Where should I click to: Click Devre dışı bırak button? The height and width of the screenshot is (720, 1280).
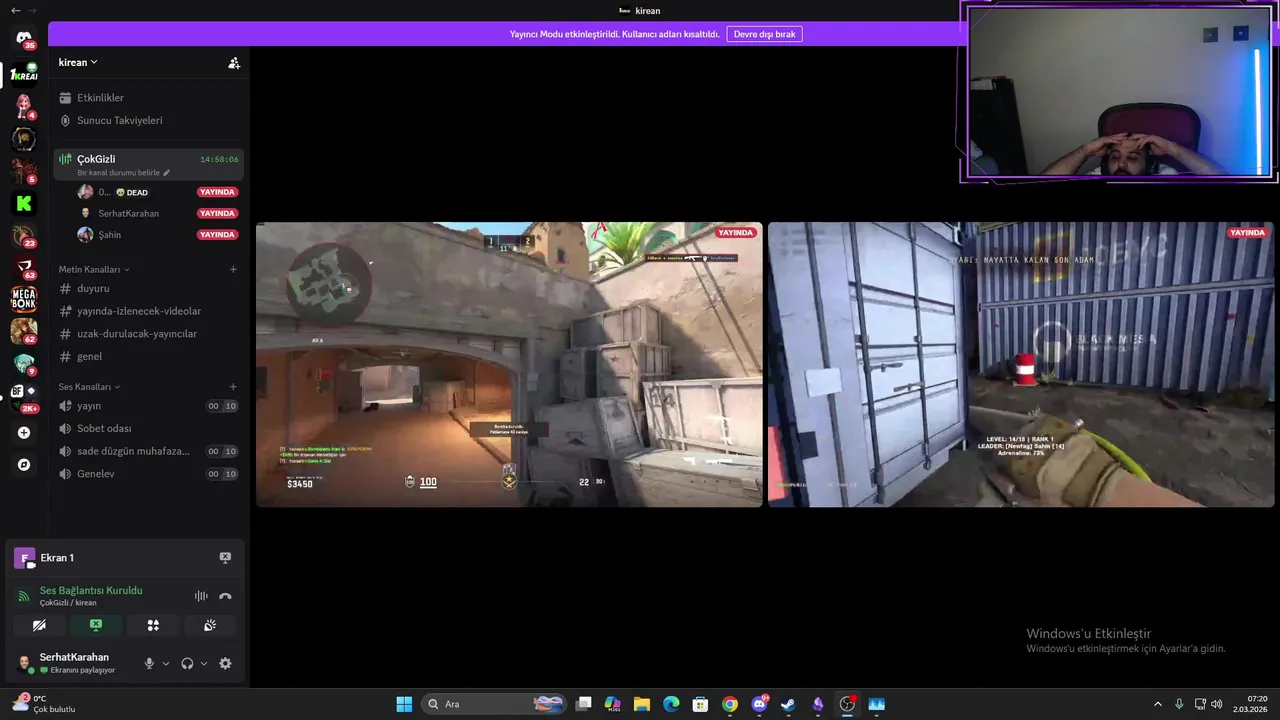(764, 34)
